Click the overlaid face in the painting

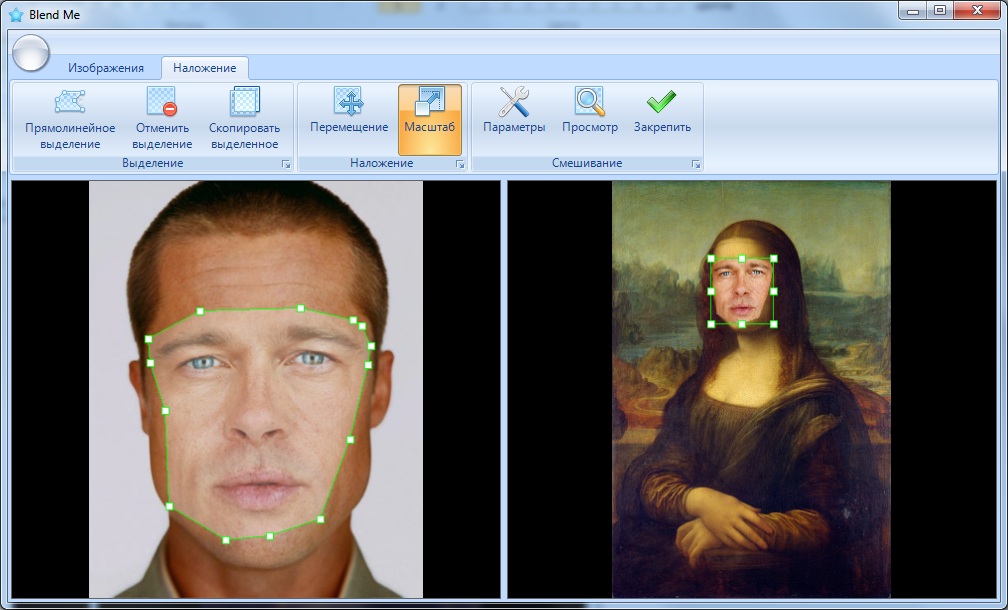742,292
